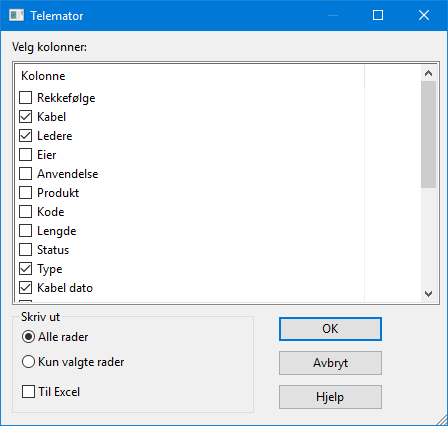
Task: Click the OK button
Action: point(330,329)
